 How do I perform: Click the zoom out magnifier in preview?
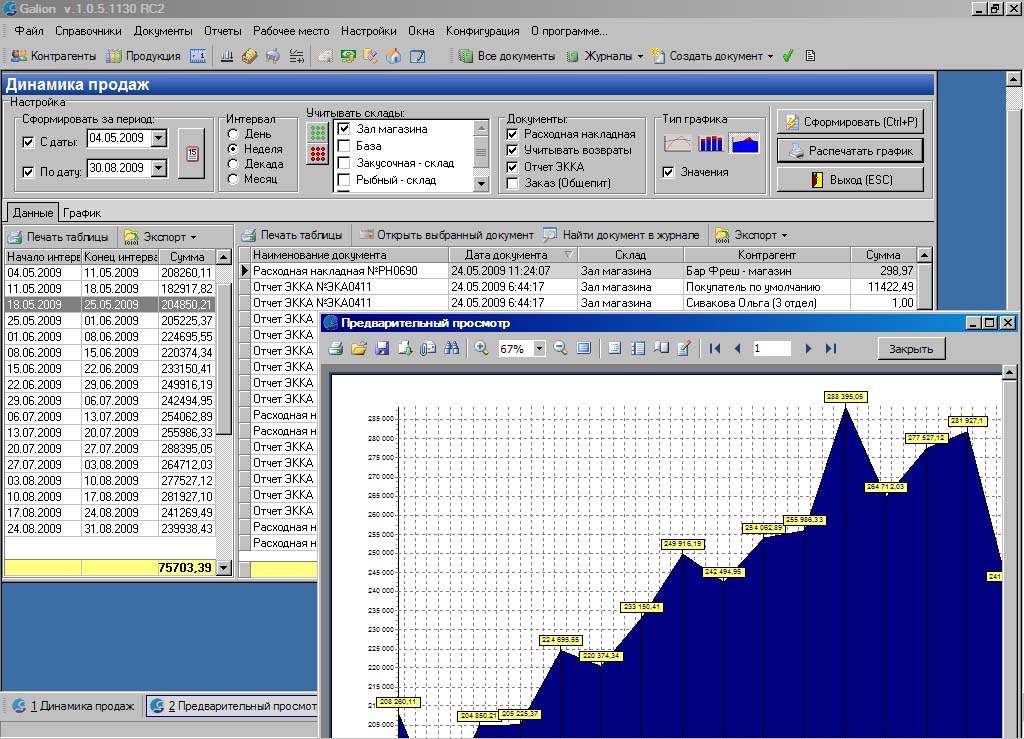pyautogui.click(x=560, y=349)
